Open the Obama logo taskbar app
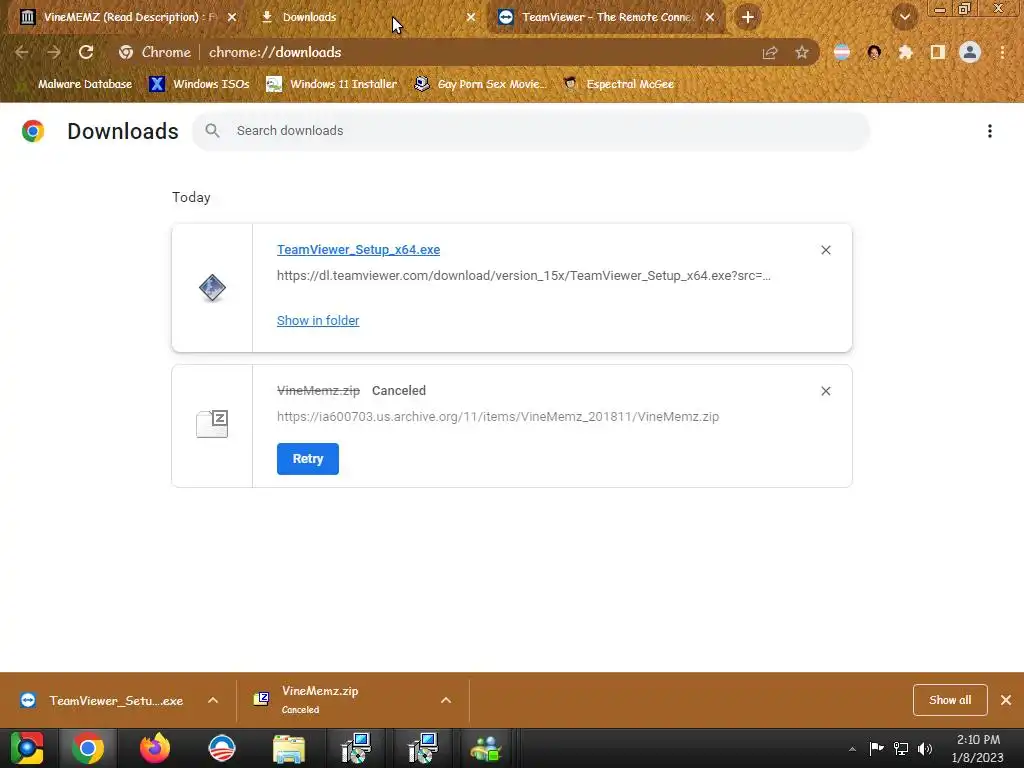 (x=221, y=748)
